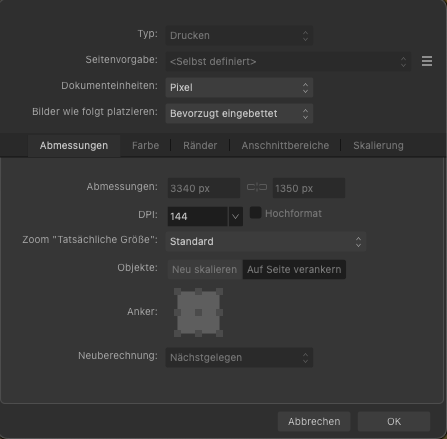Click the chain link icon between dimensions
Image resolution: width=447 pixels, height=439 pixels.
257,187
